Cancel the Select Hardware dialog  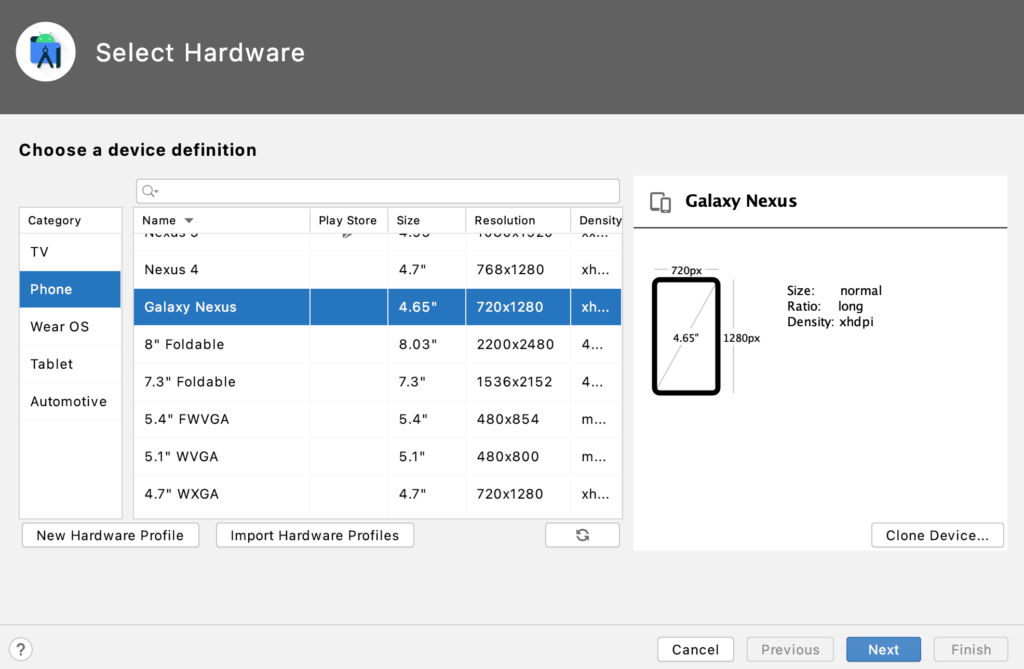point(696,649)
